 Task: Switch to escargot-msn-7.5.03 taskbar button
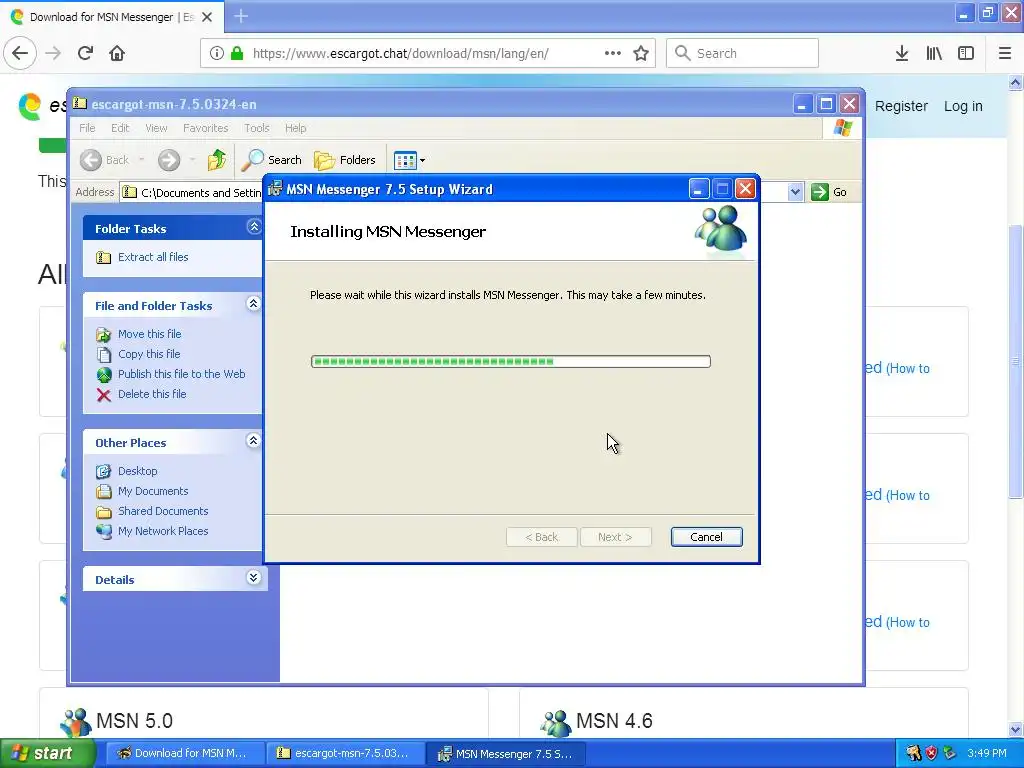tap(344, 753)
